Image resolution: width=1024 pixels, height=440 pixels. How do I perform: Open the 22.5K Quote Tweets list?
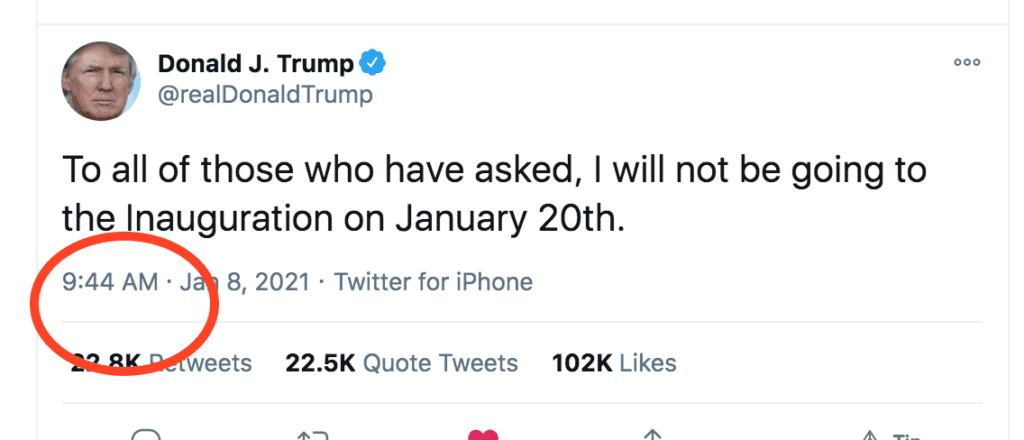point(402,362)
